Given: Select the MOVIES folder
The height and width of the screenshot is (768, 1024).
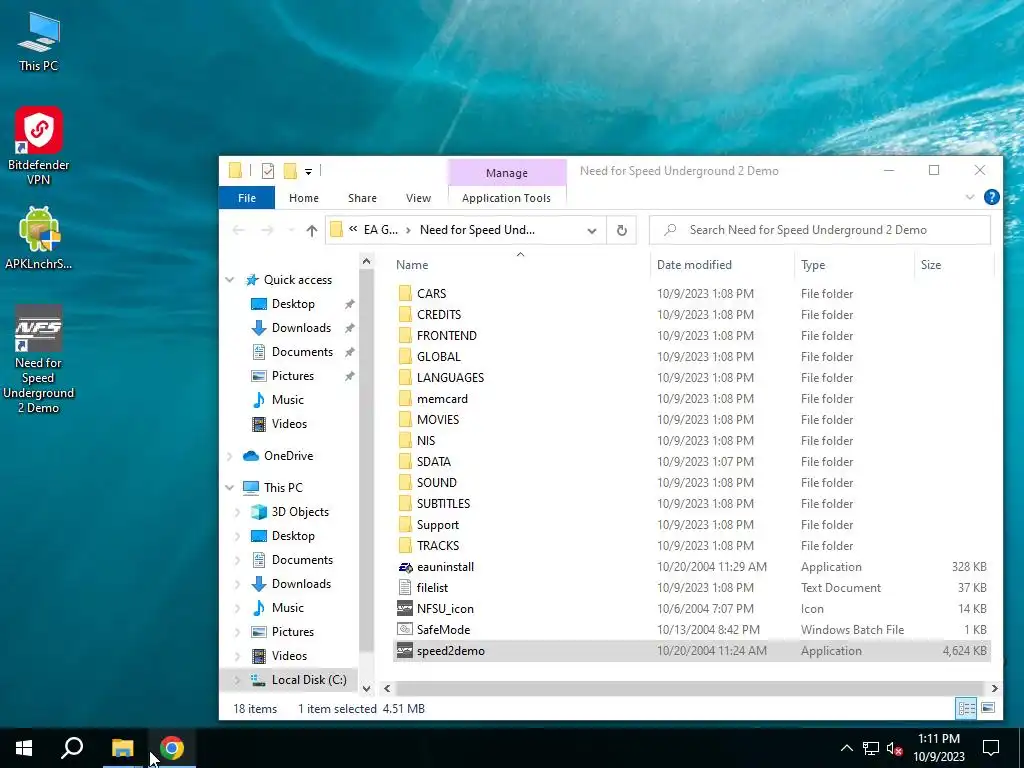Looking at the screenshot, I should click(x=438, y=419).
